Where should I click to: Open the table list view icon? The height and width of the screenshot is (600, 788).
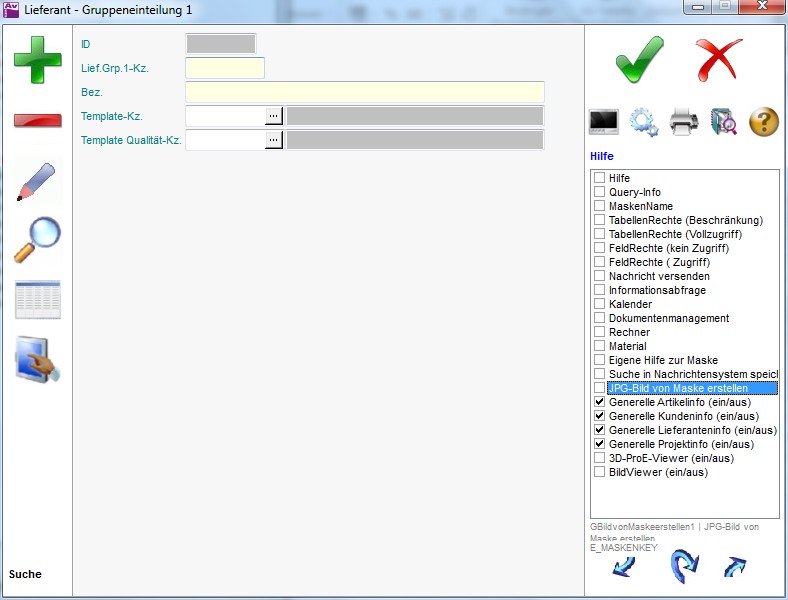tap(37, 300)
